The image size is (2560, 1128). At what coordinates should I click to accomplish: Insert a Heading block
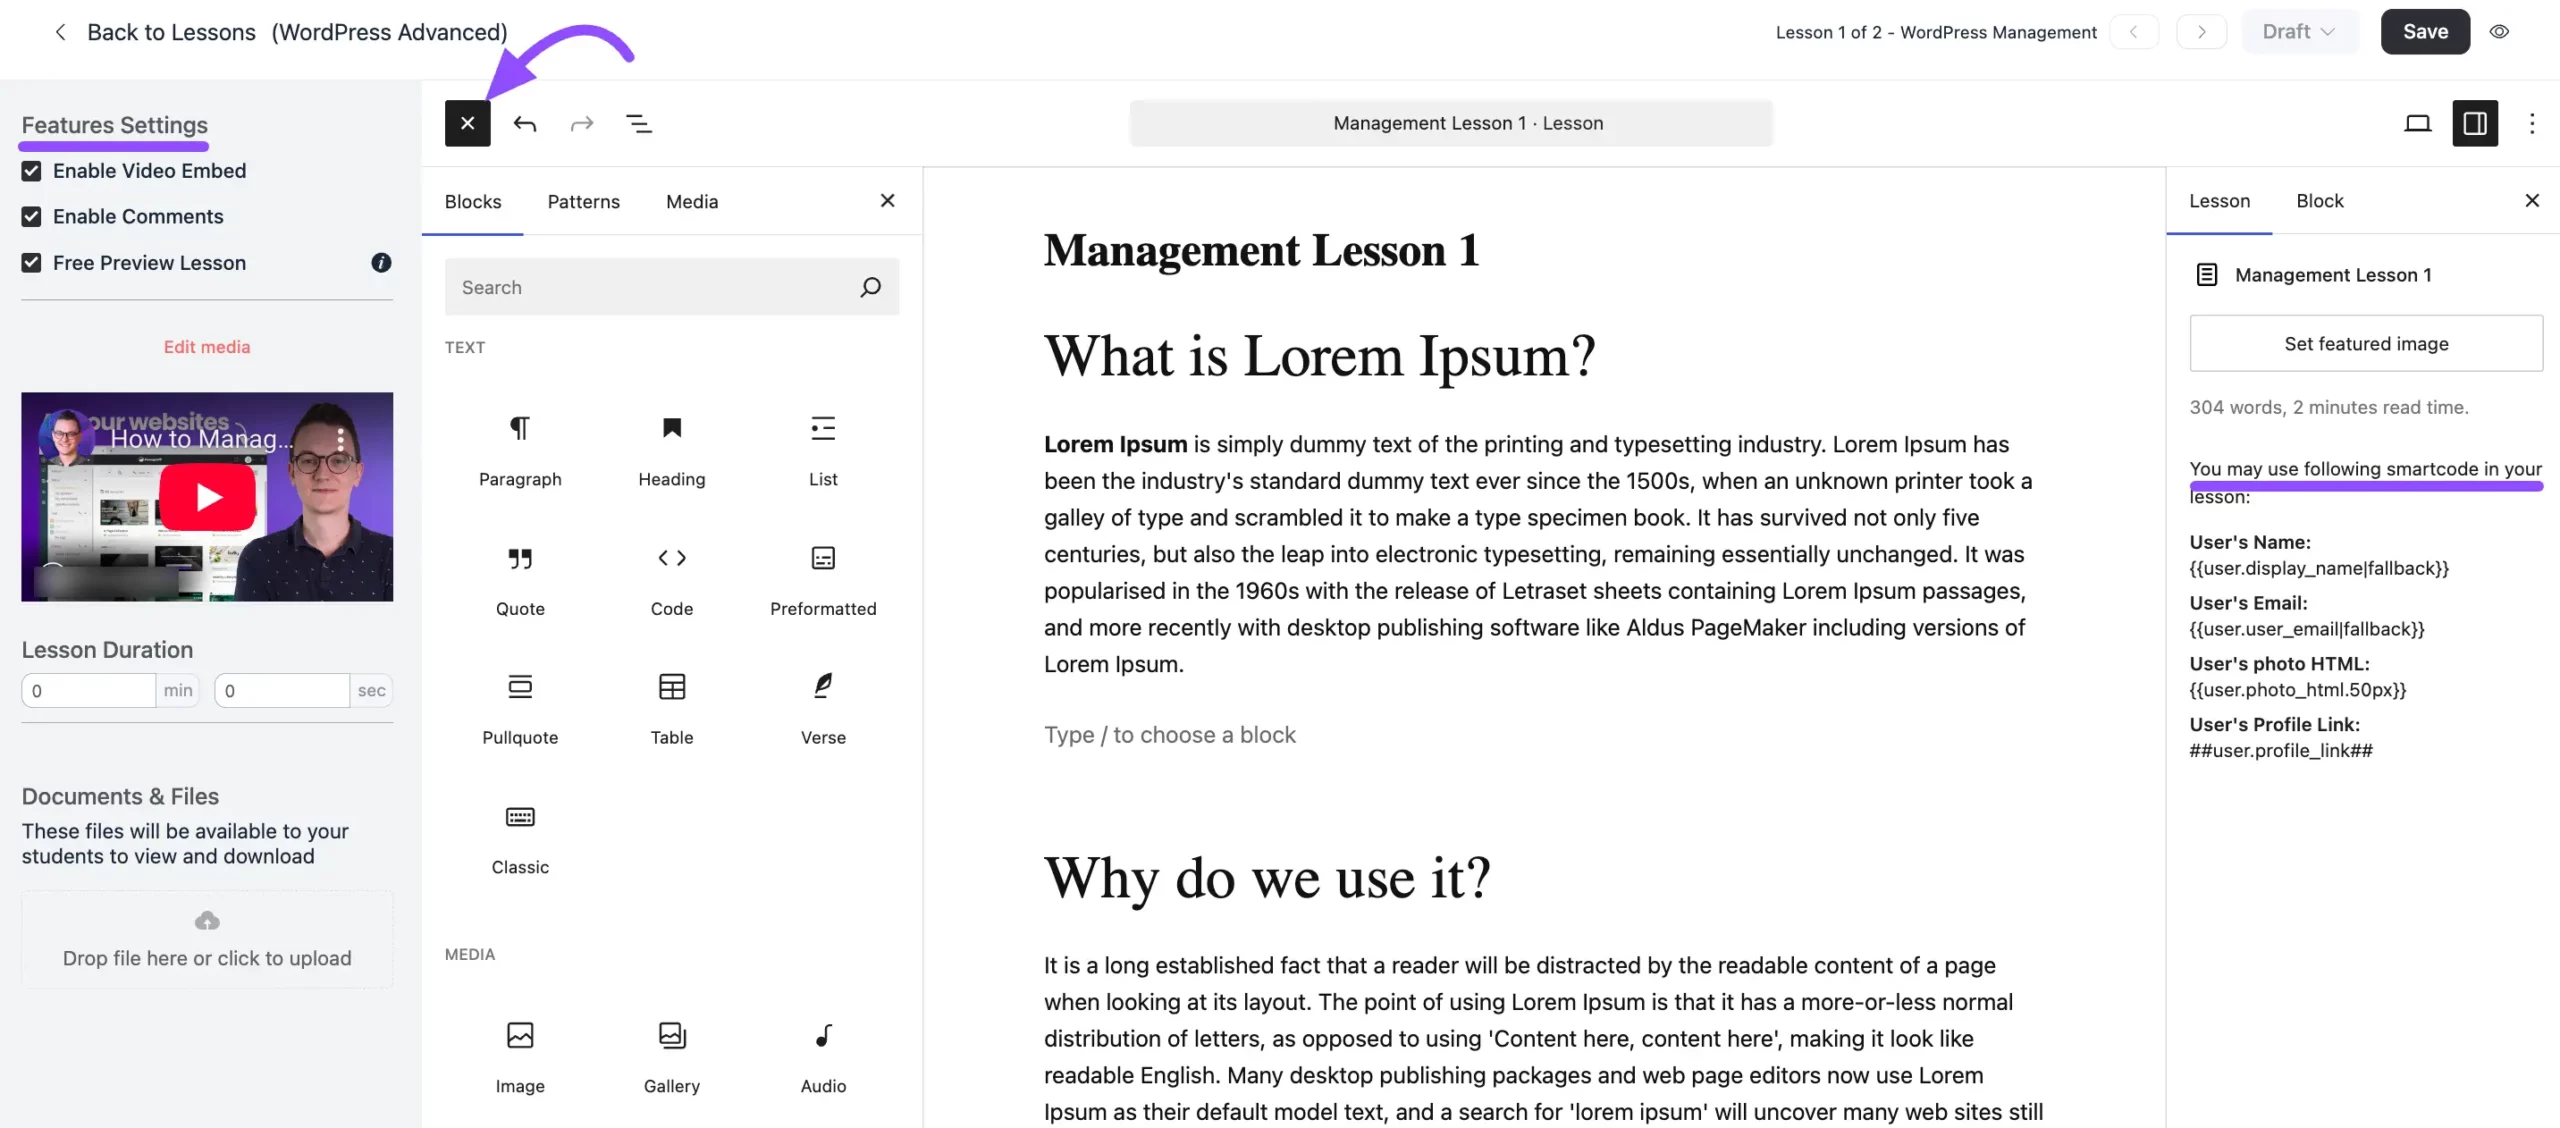coord(672,450)
